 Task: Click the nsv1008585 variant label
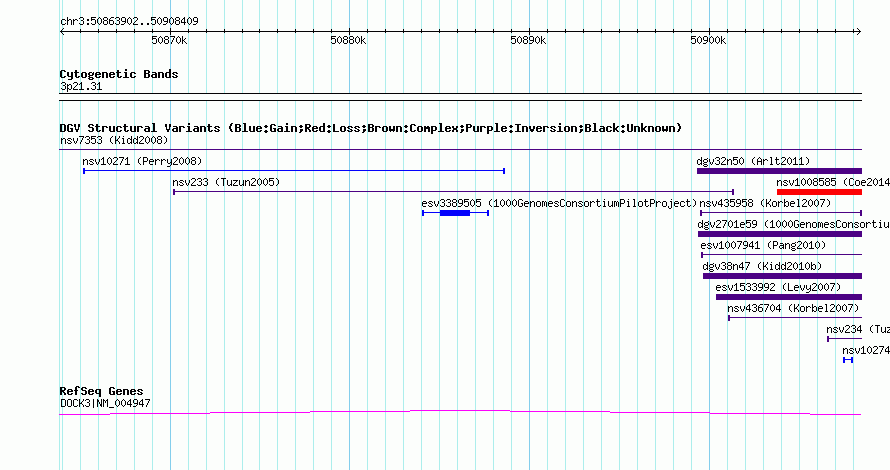tap(833, 182)
